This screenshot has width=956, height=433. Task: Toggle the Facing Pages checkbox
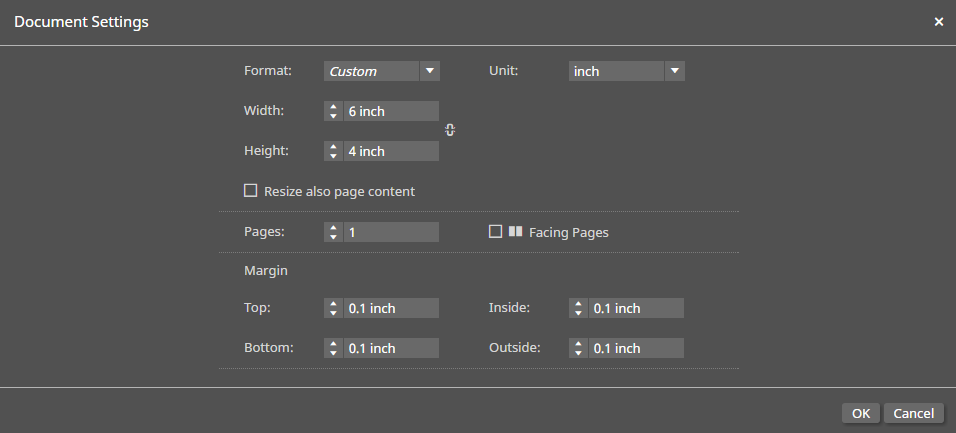(x=495, y=232)
